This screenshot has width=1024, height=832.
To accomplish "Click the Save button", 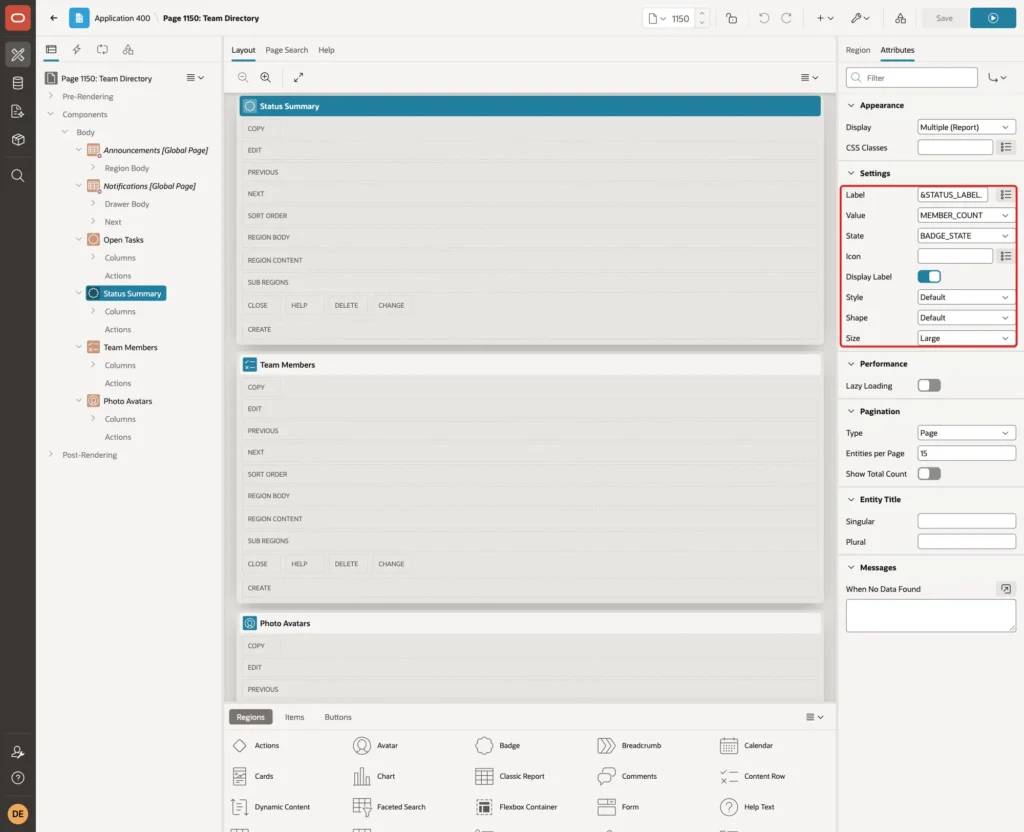I will (x=944, y=18).
